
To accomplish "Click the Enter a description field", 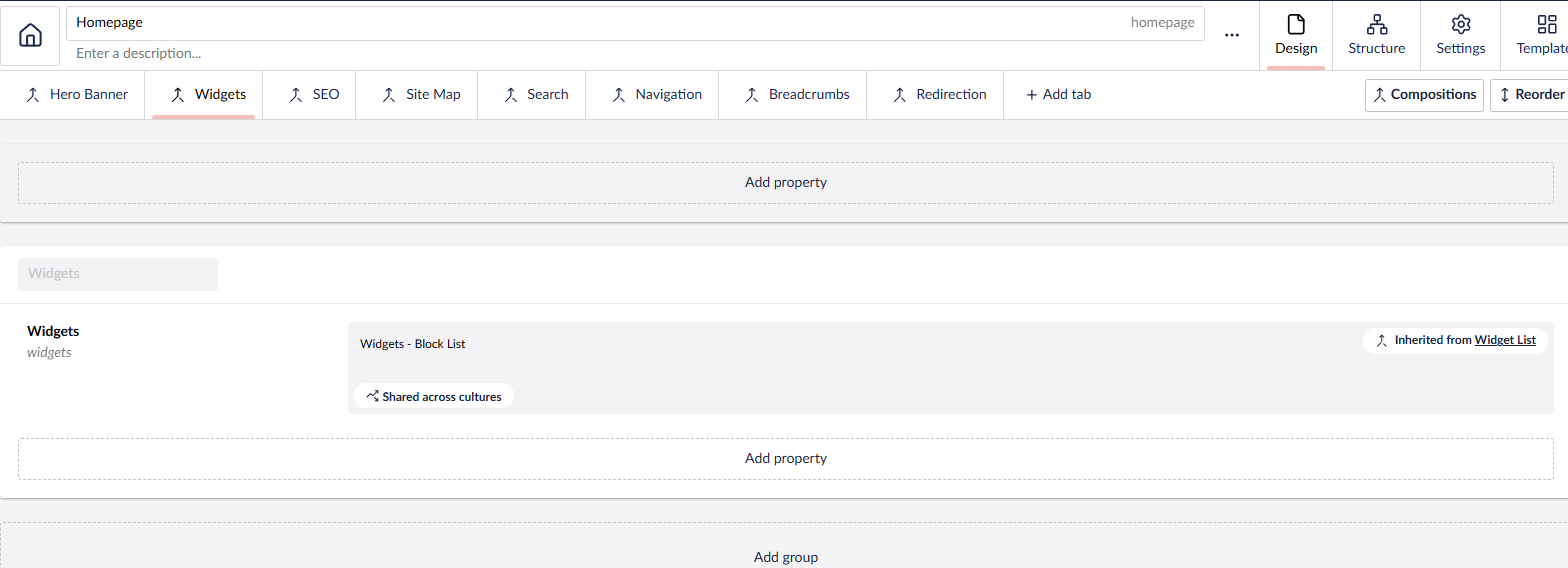I will [x=600, y=54].
